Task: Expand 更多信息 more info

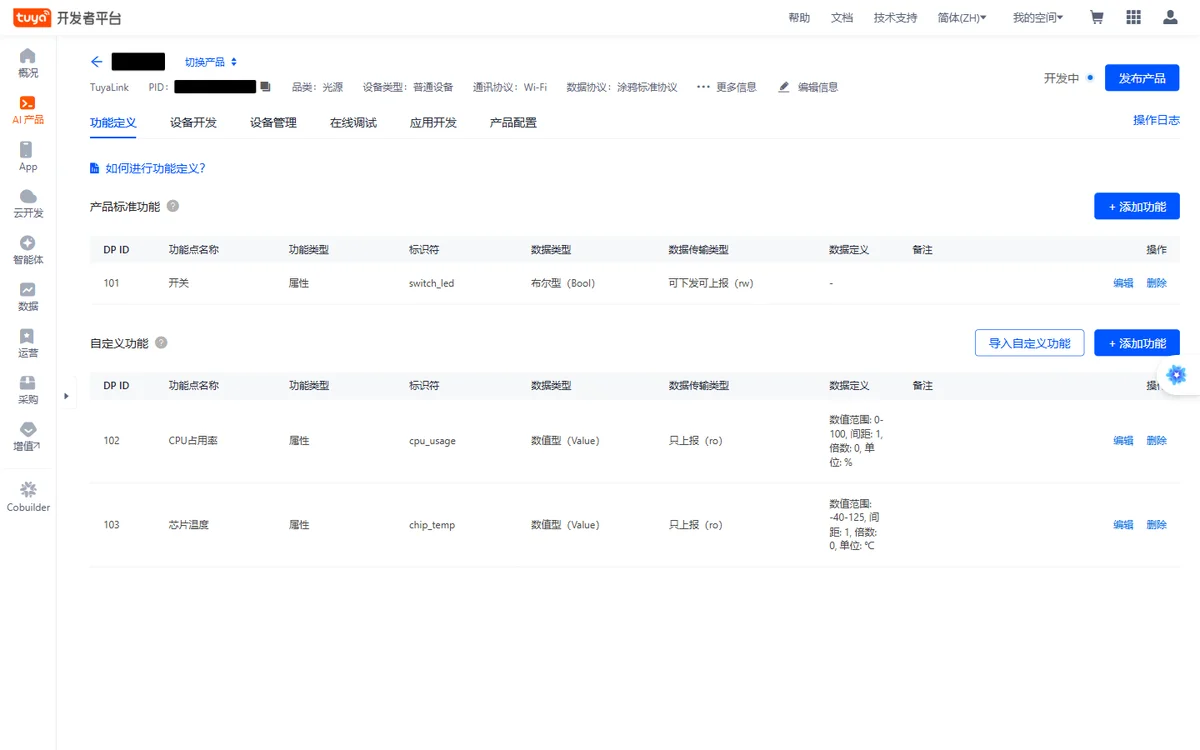Action: coord(727,87)
